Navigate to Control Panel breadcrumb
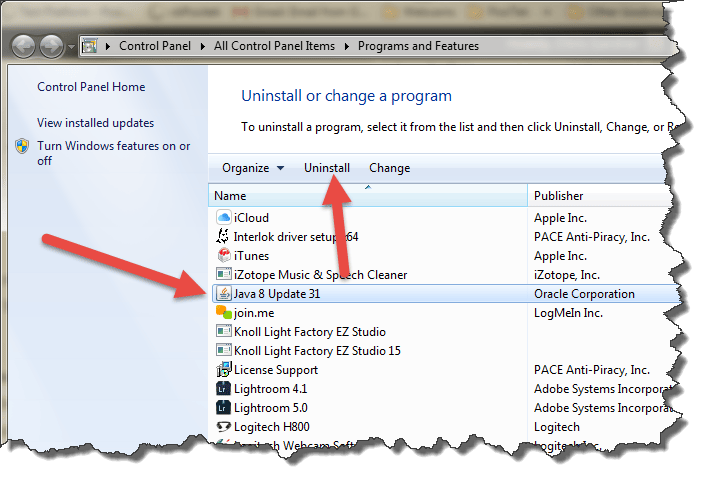Image resolution: width=707 pixels, height=479 pixels. click(155, 46)
